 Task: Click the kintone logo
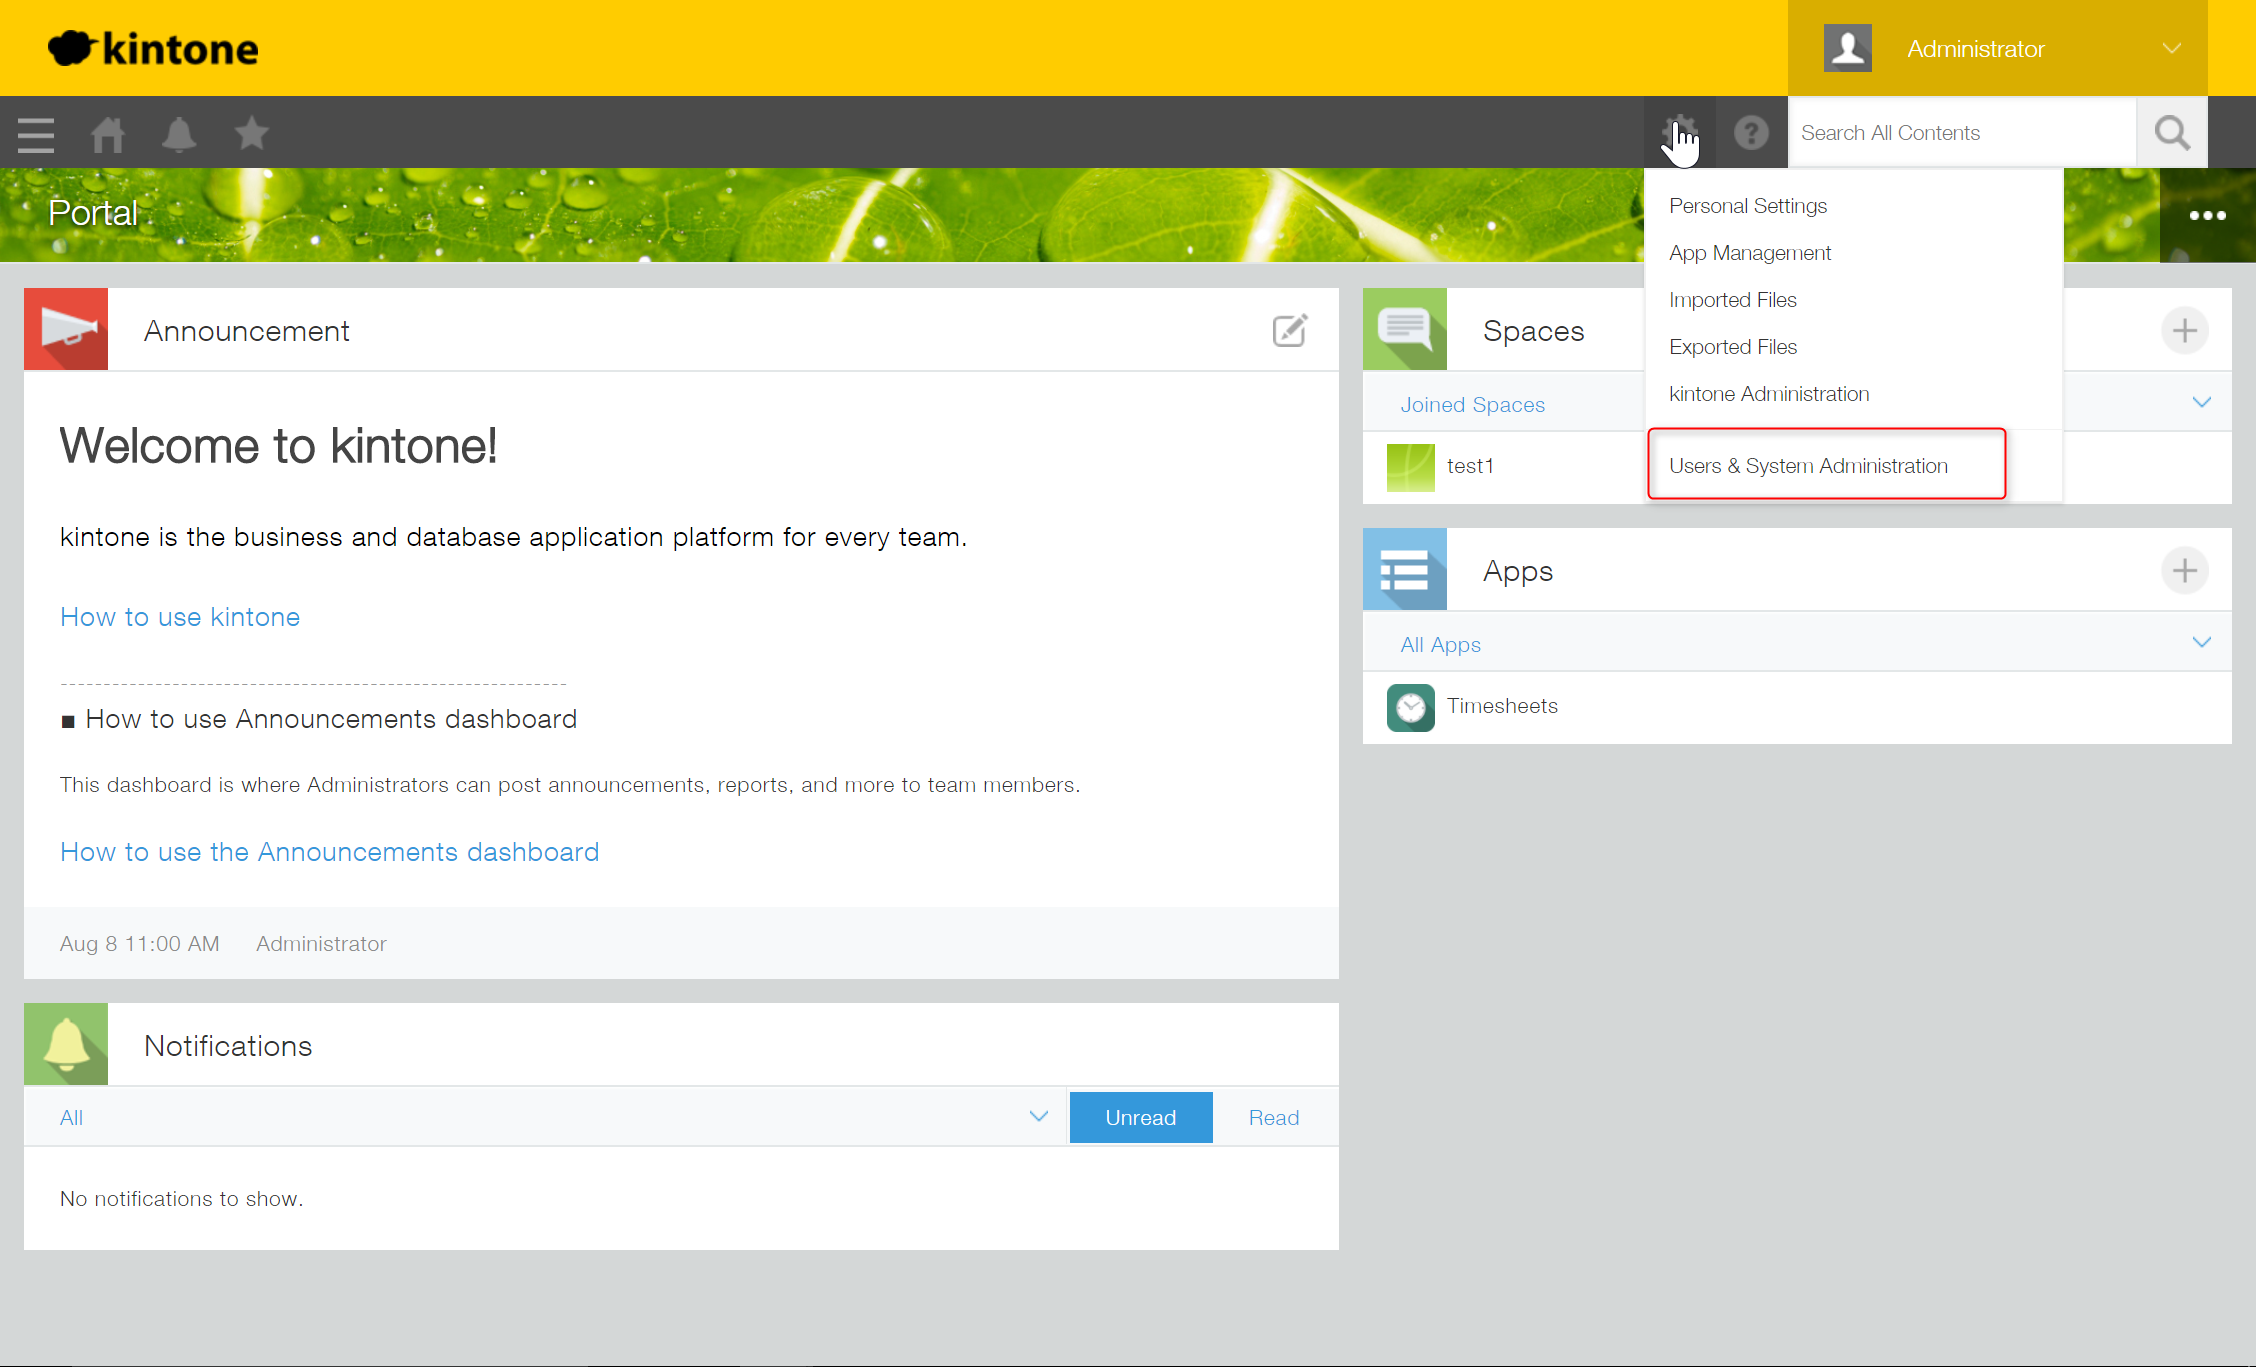[153, 48]
